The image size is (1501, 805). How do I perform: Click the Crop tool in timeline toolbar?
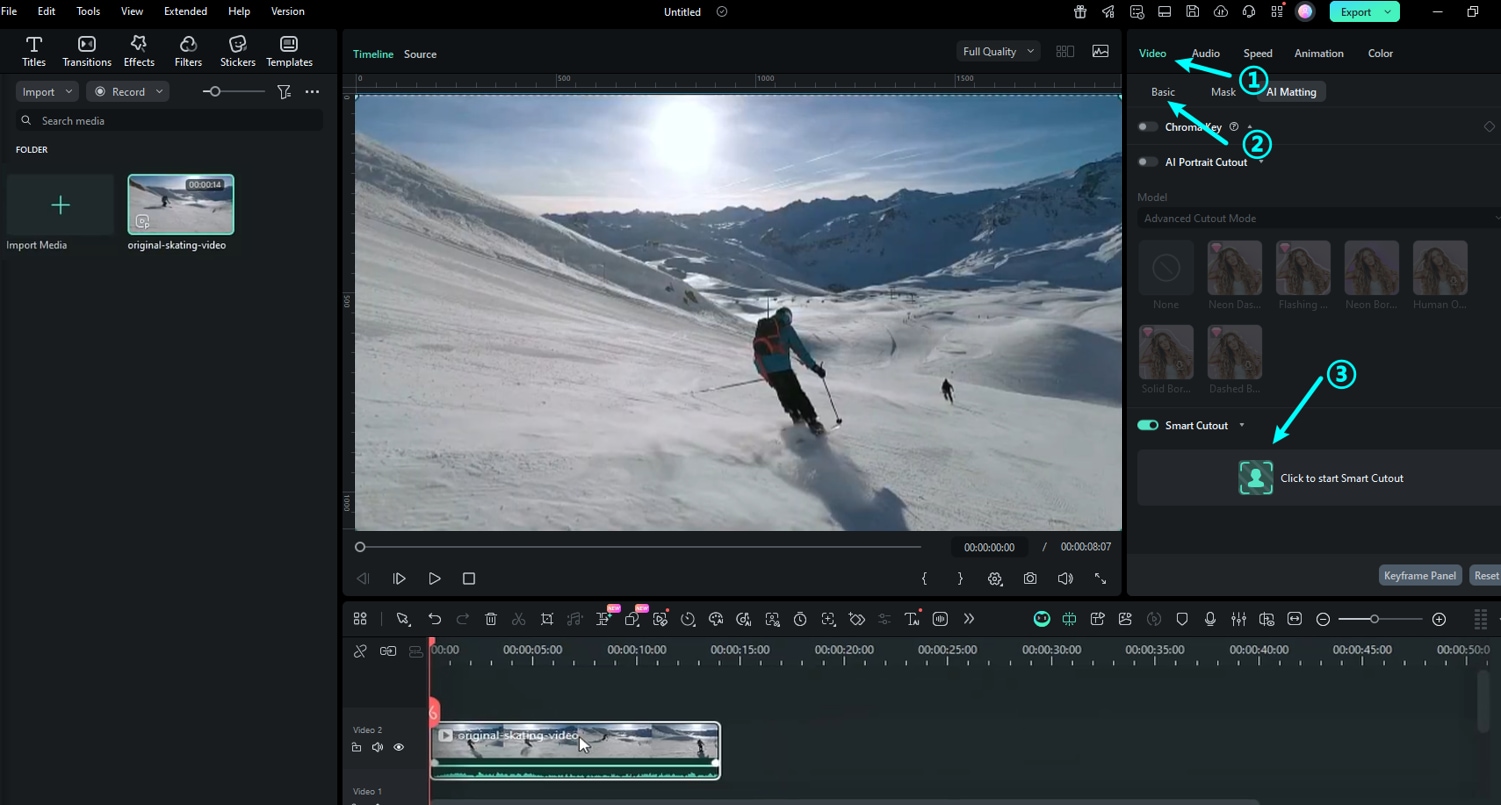point(547,619)
